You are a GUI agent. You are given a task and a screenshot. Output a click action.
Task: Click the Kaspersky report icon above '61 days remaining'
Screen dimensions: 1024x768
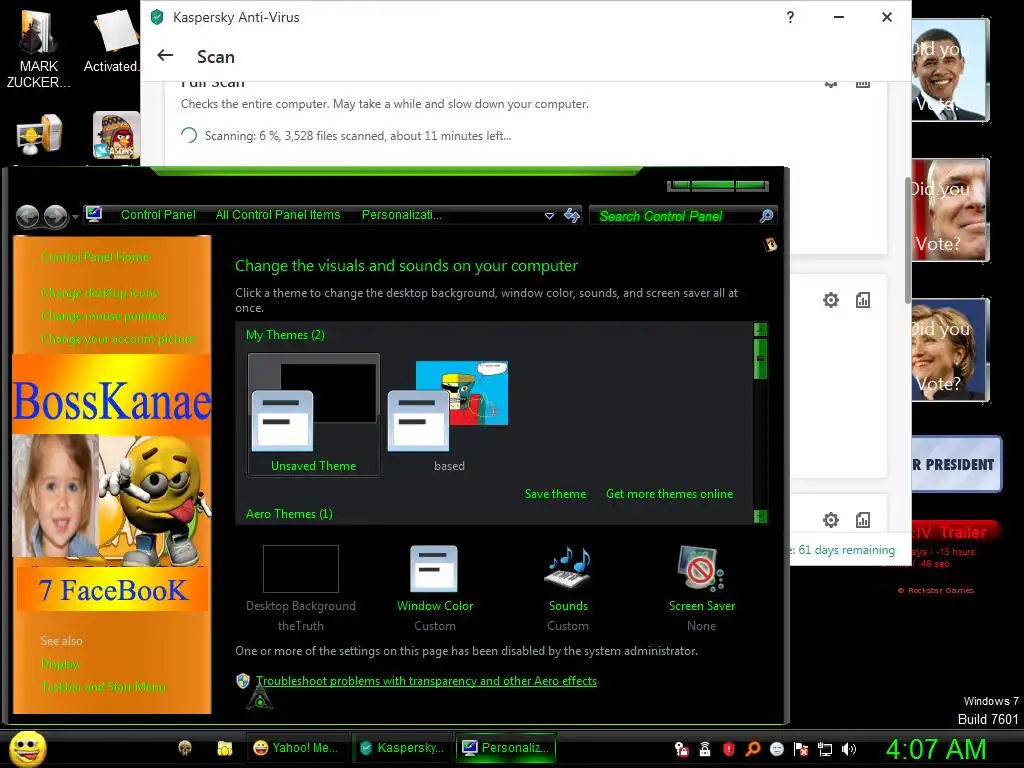pos(863,520)
